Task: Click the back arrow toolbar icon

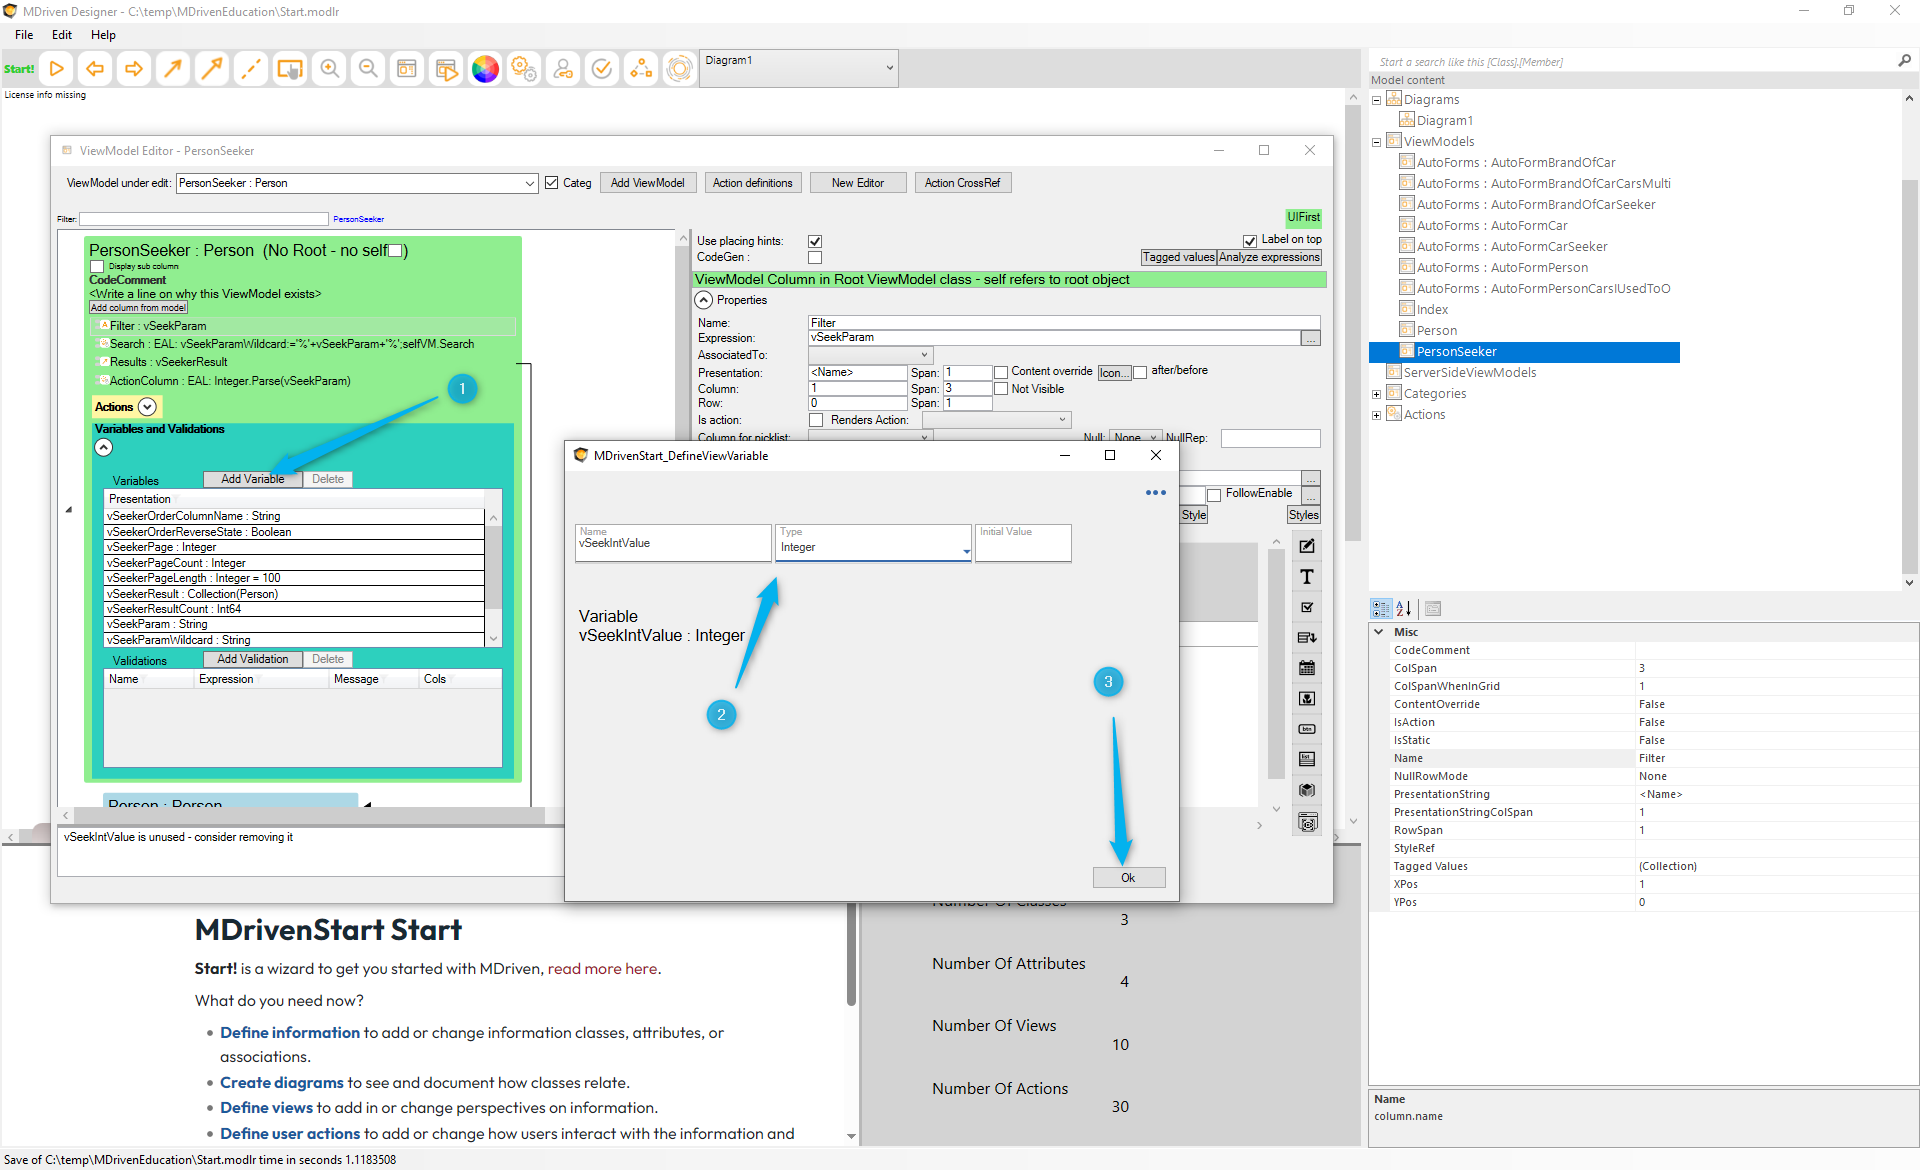Action: (95, 69)
